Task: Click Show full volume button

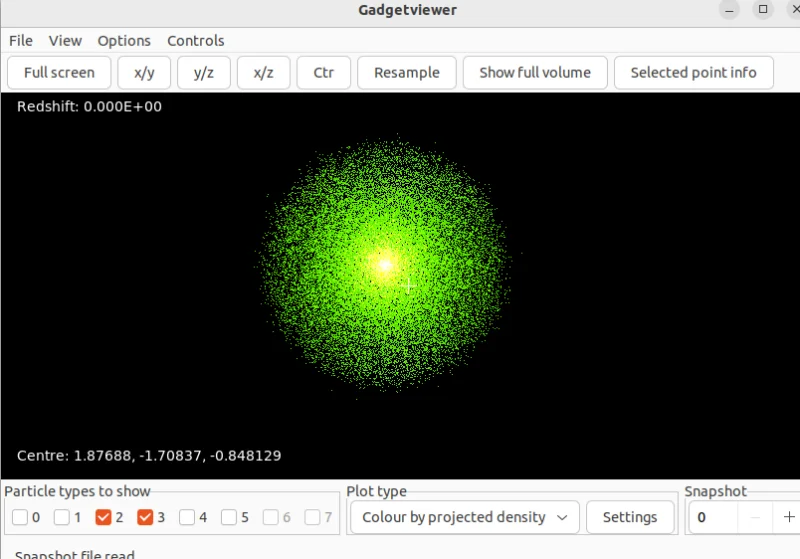Action: [534, 72]
